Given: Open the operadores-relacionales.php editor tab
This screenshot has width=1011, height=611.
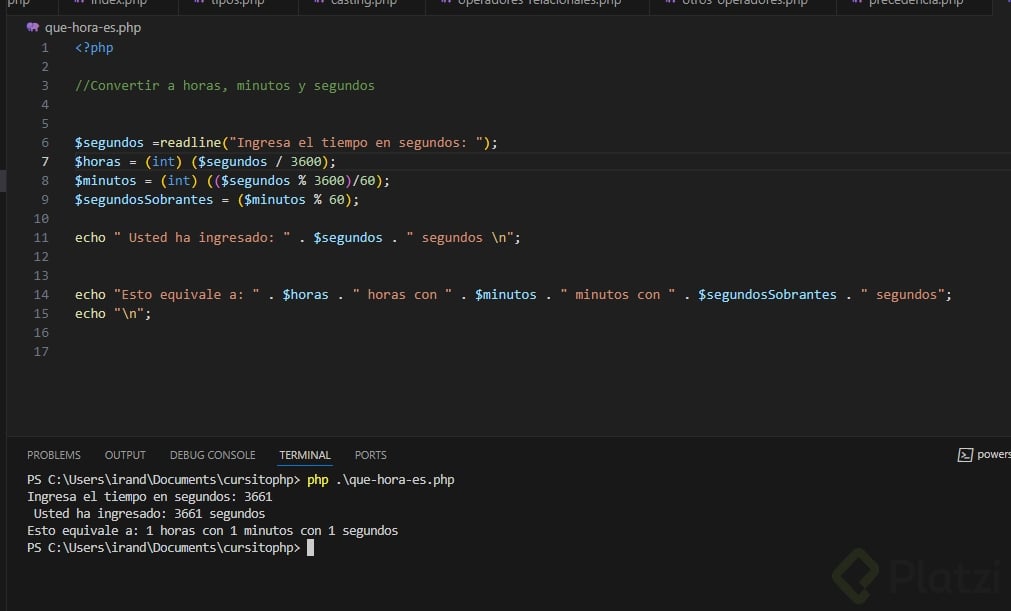Looking at the screenshot, I should coord(539,3).
